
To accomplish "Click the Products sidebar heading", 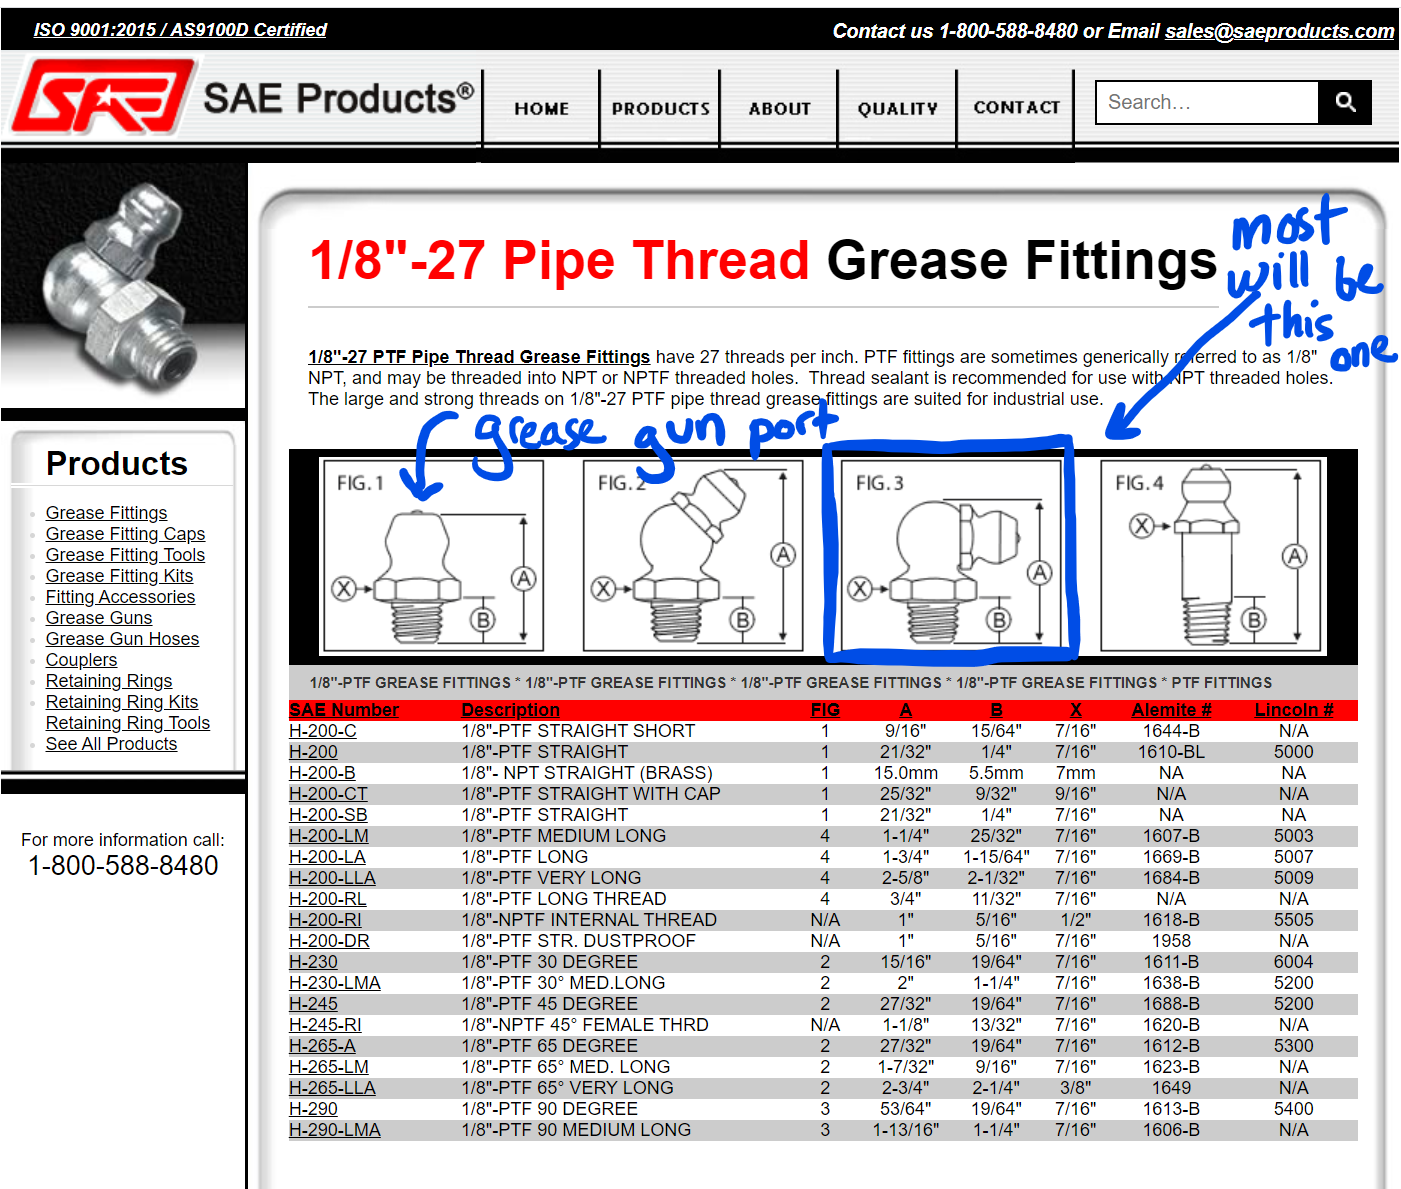I will (117, 464).
